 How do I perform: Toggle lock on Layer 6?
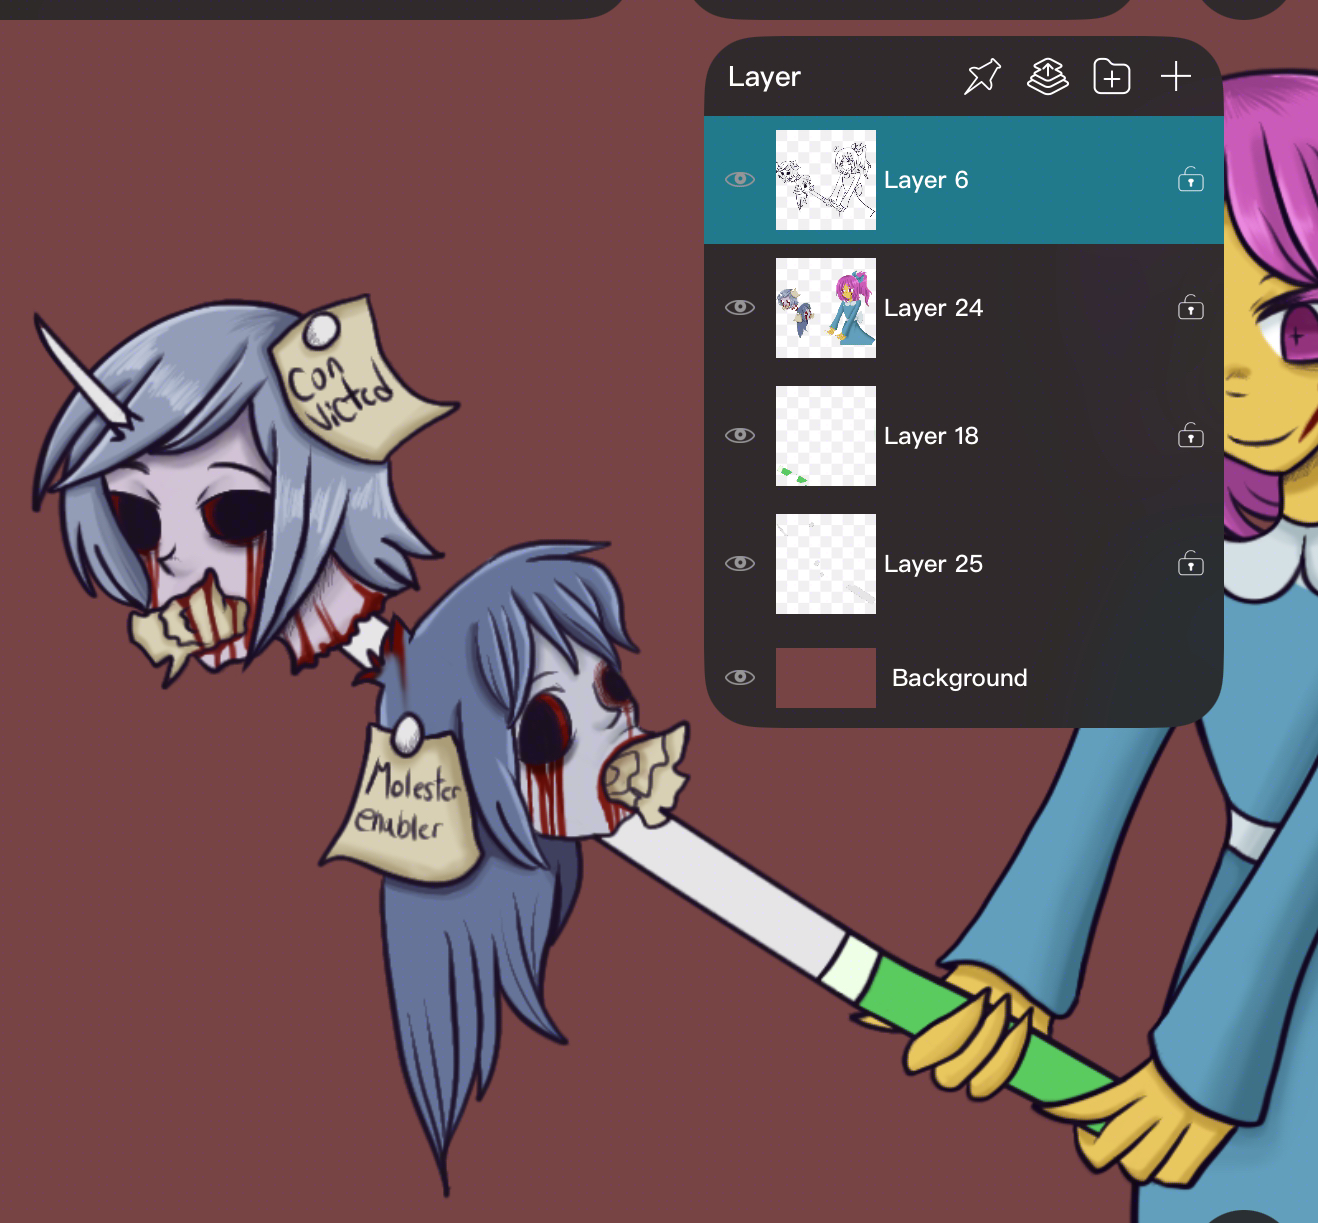tap(1190, 180)
